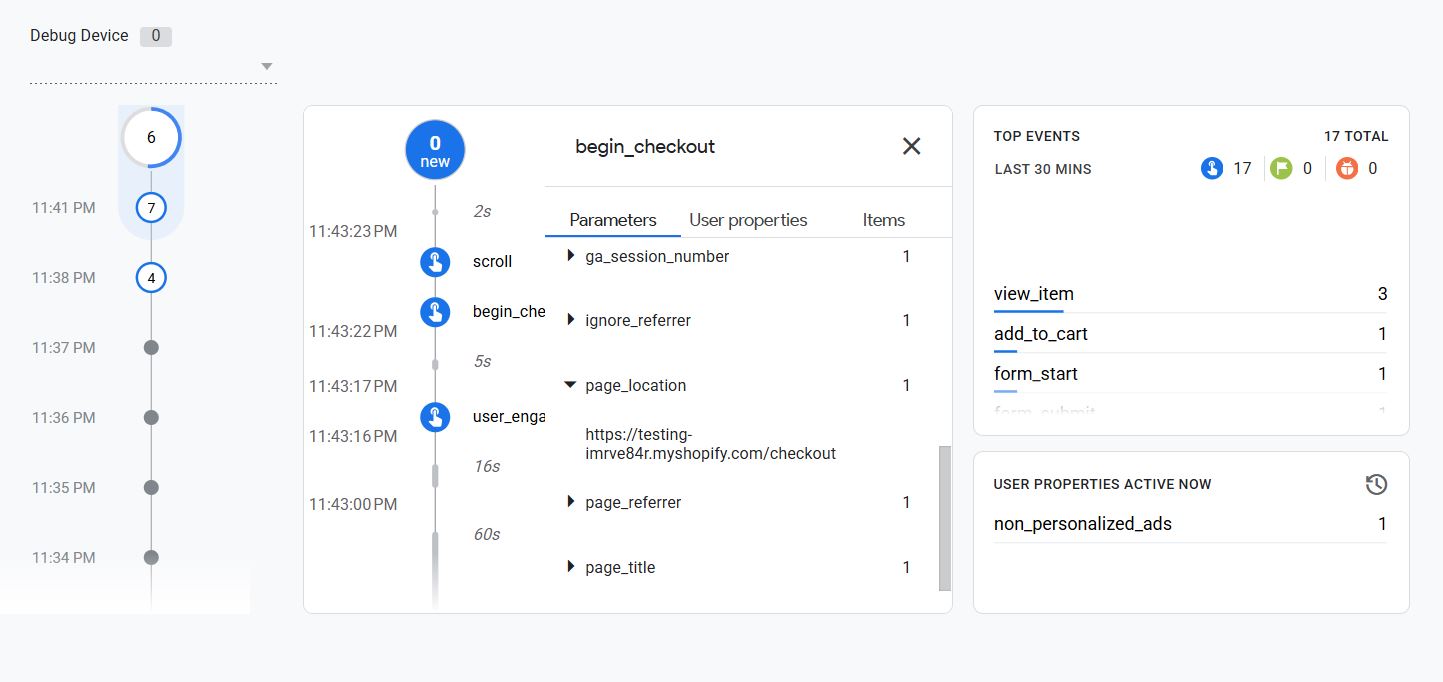Click the parameters list vertical scrollbar
This screenshot has height=682, width=1443.
click(945, 518)
